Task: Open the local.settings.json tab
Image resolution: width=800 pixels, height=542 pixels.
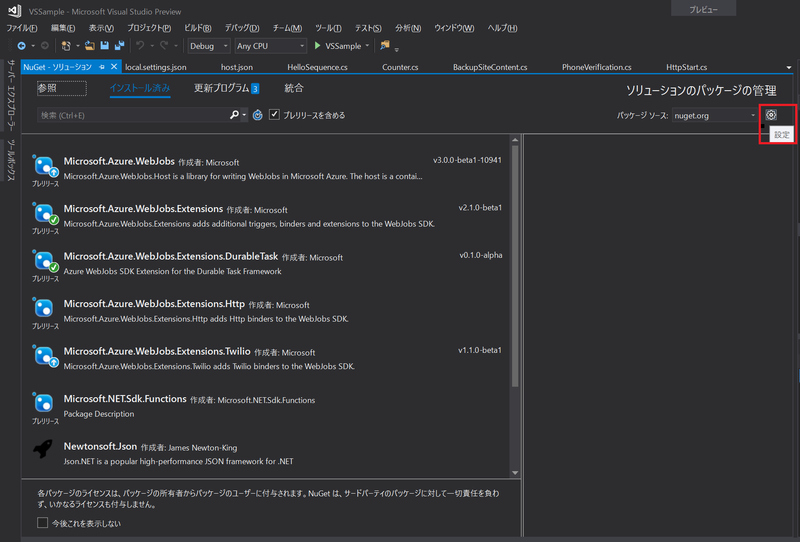Action: 156,67
